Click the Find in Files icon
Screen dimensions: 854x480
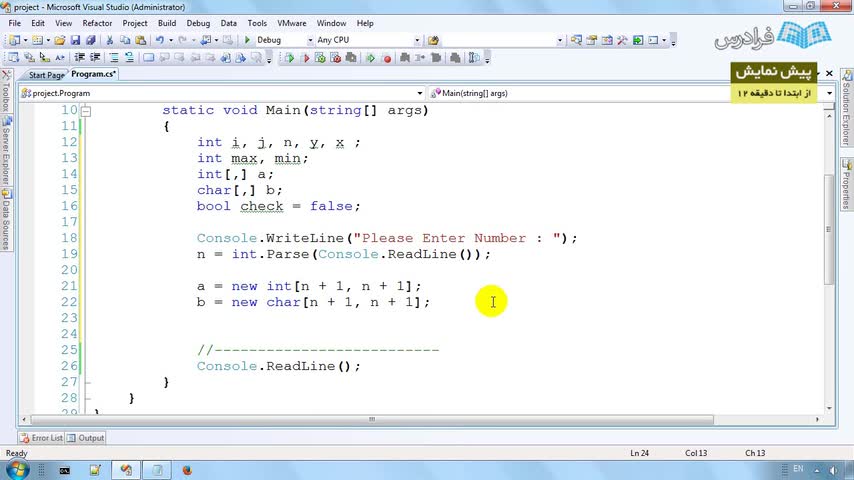pos(434,40)
